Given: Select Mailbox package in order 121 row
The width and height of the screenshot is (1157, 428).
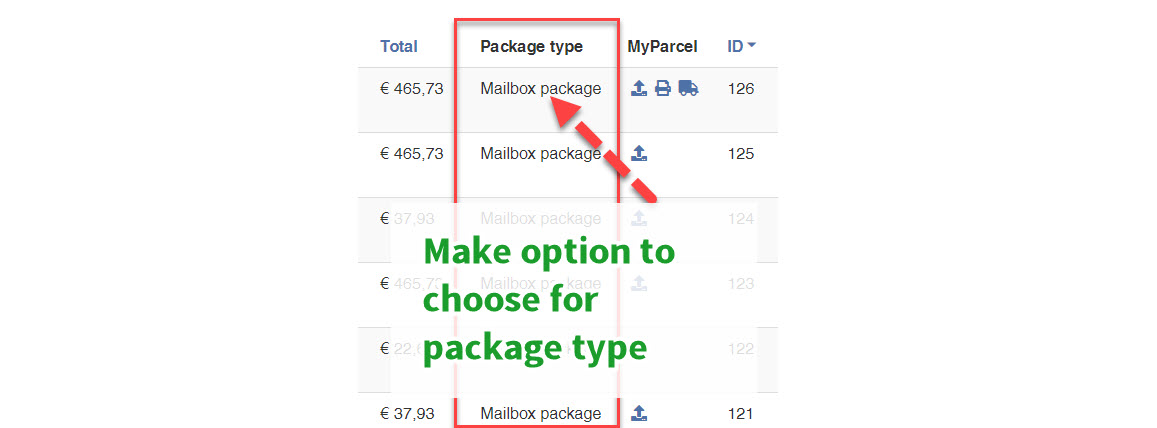Looking at the screenshot, I should coord(540,413).
